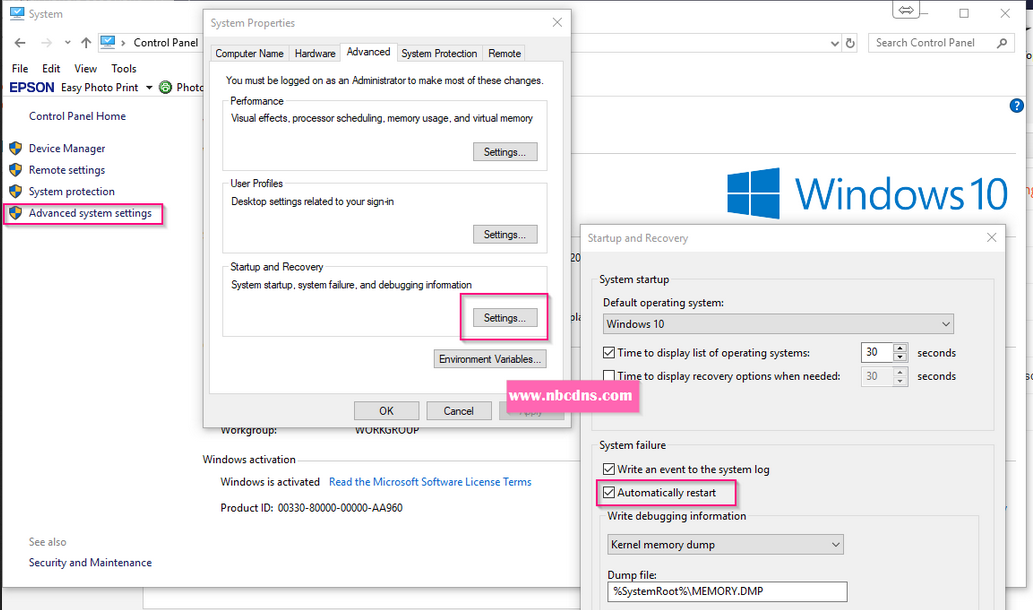
Task: Click the Product ID text
Action: click(x=311, y=508)
